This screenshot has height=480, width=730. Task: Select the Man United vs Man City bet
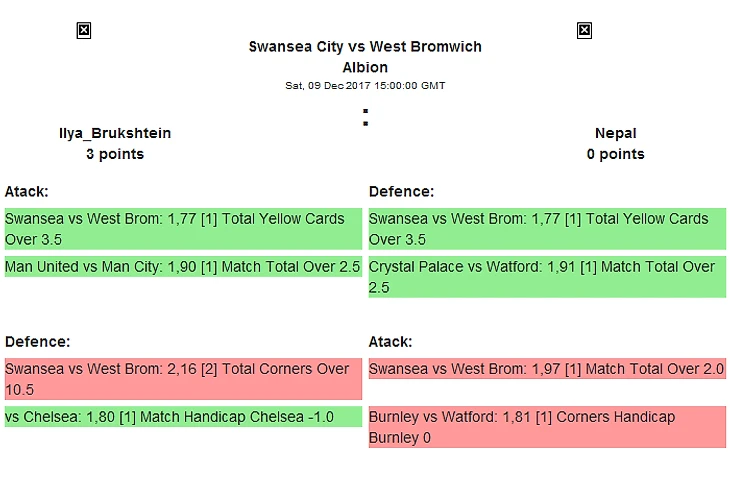pyautogui.click(x=182, y=267)
